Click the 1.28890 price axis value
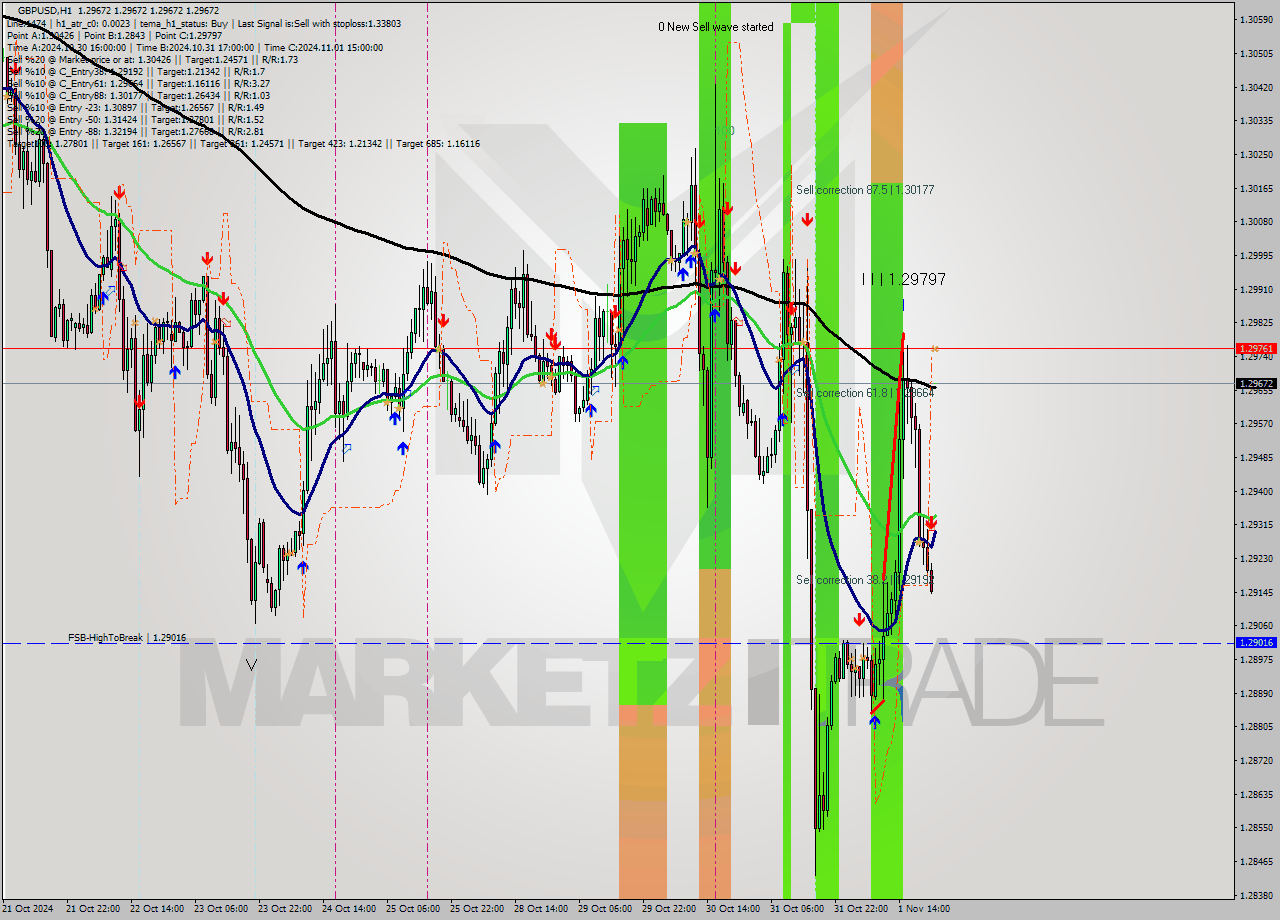Image resolution: width=1280 pixels, height=920 pixels. 1257,693
